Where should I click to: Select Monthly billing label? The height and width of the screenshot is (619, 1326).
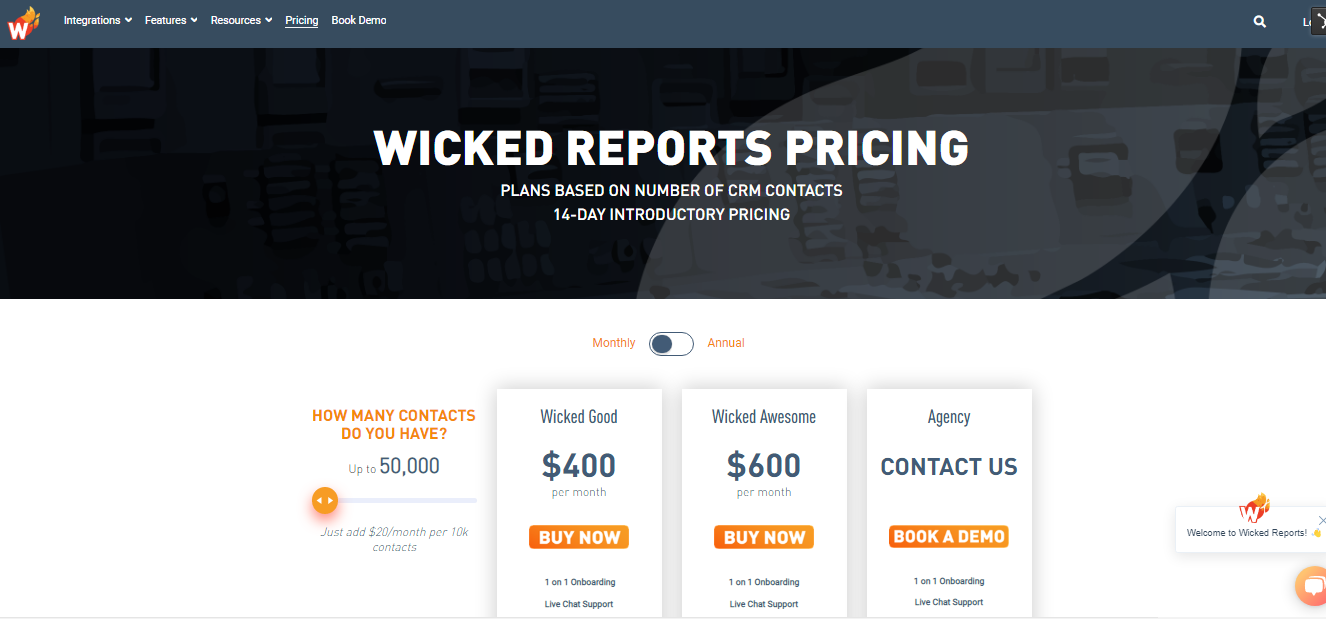tap(614, 343)
